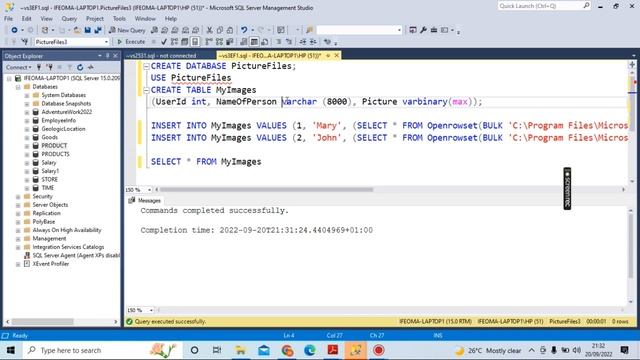The image size is (640, 360).
Task: Click the New Query button
Action: click(x=127, y=30)
